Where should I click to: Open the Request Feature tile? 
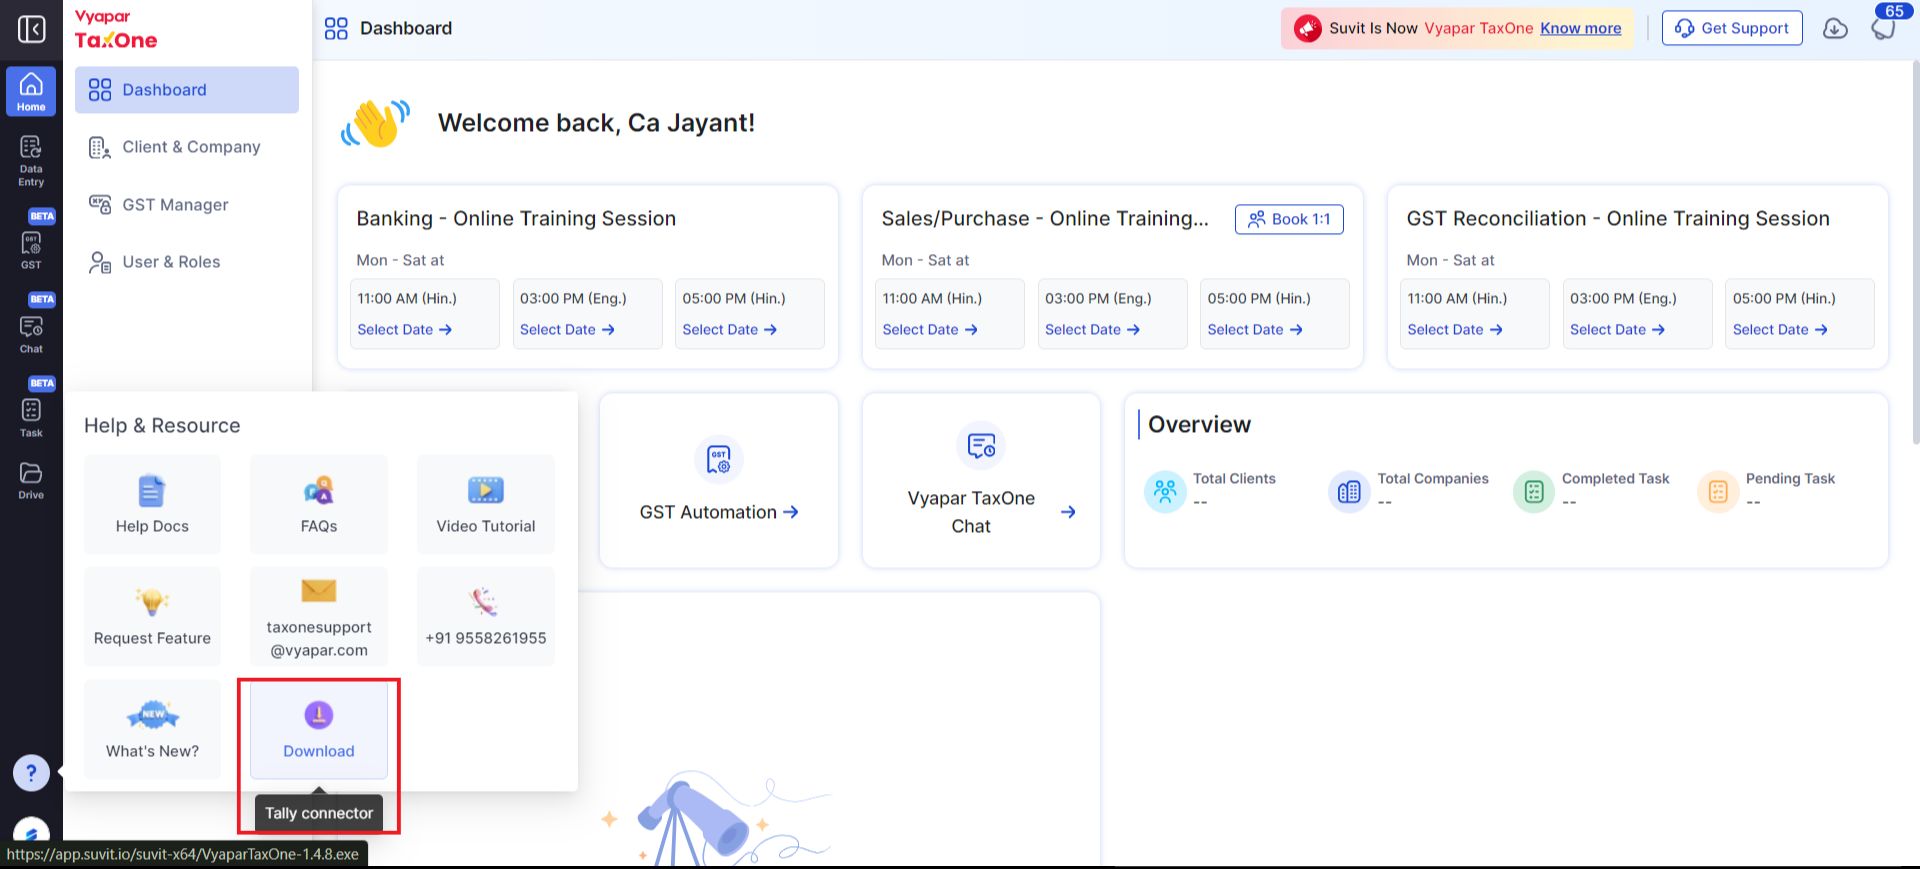pyautogui.click(x=152, y=616)
